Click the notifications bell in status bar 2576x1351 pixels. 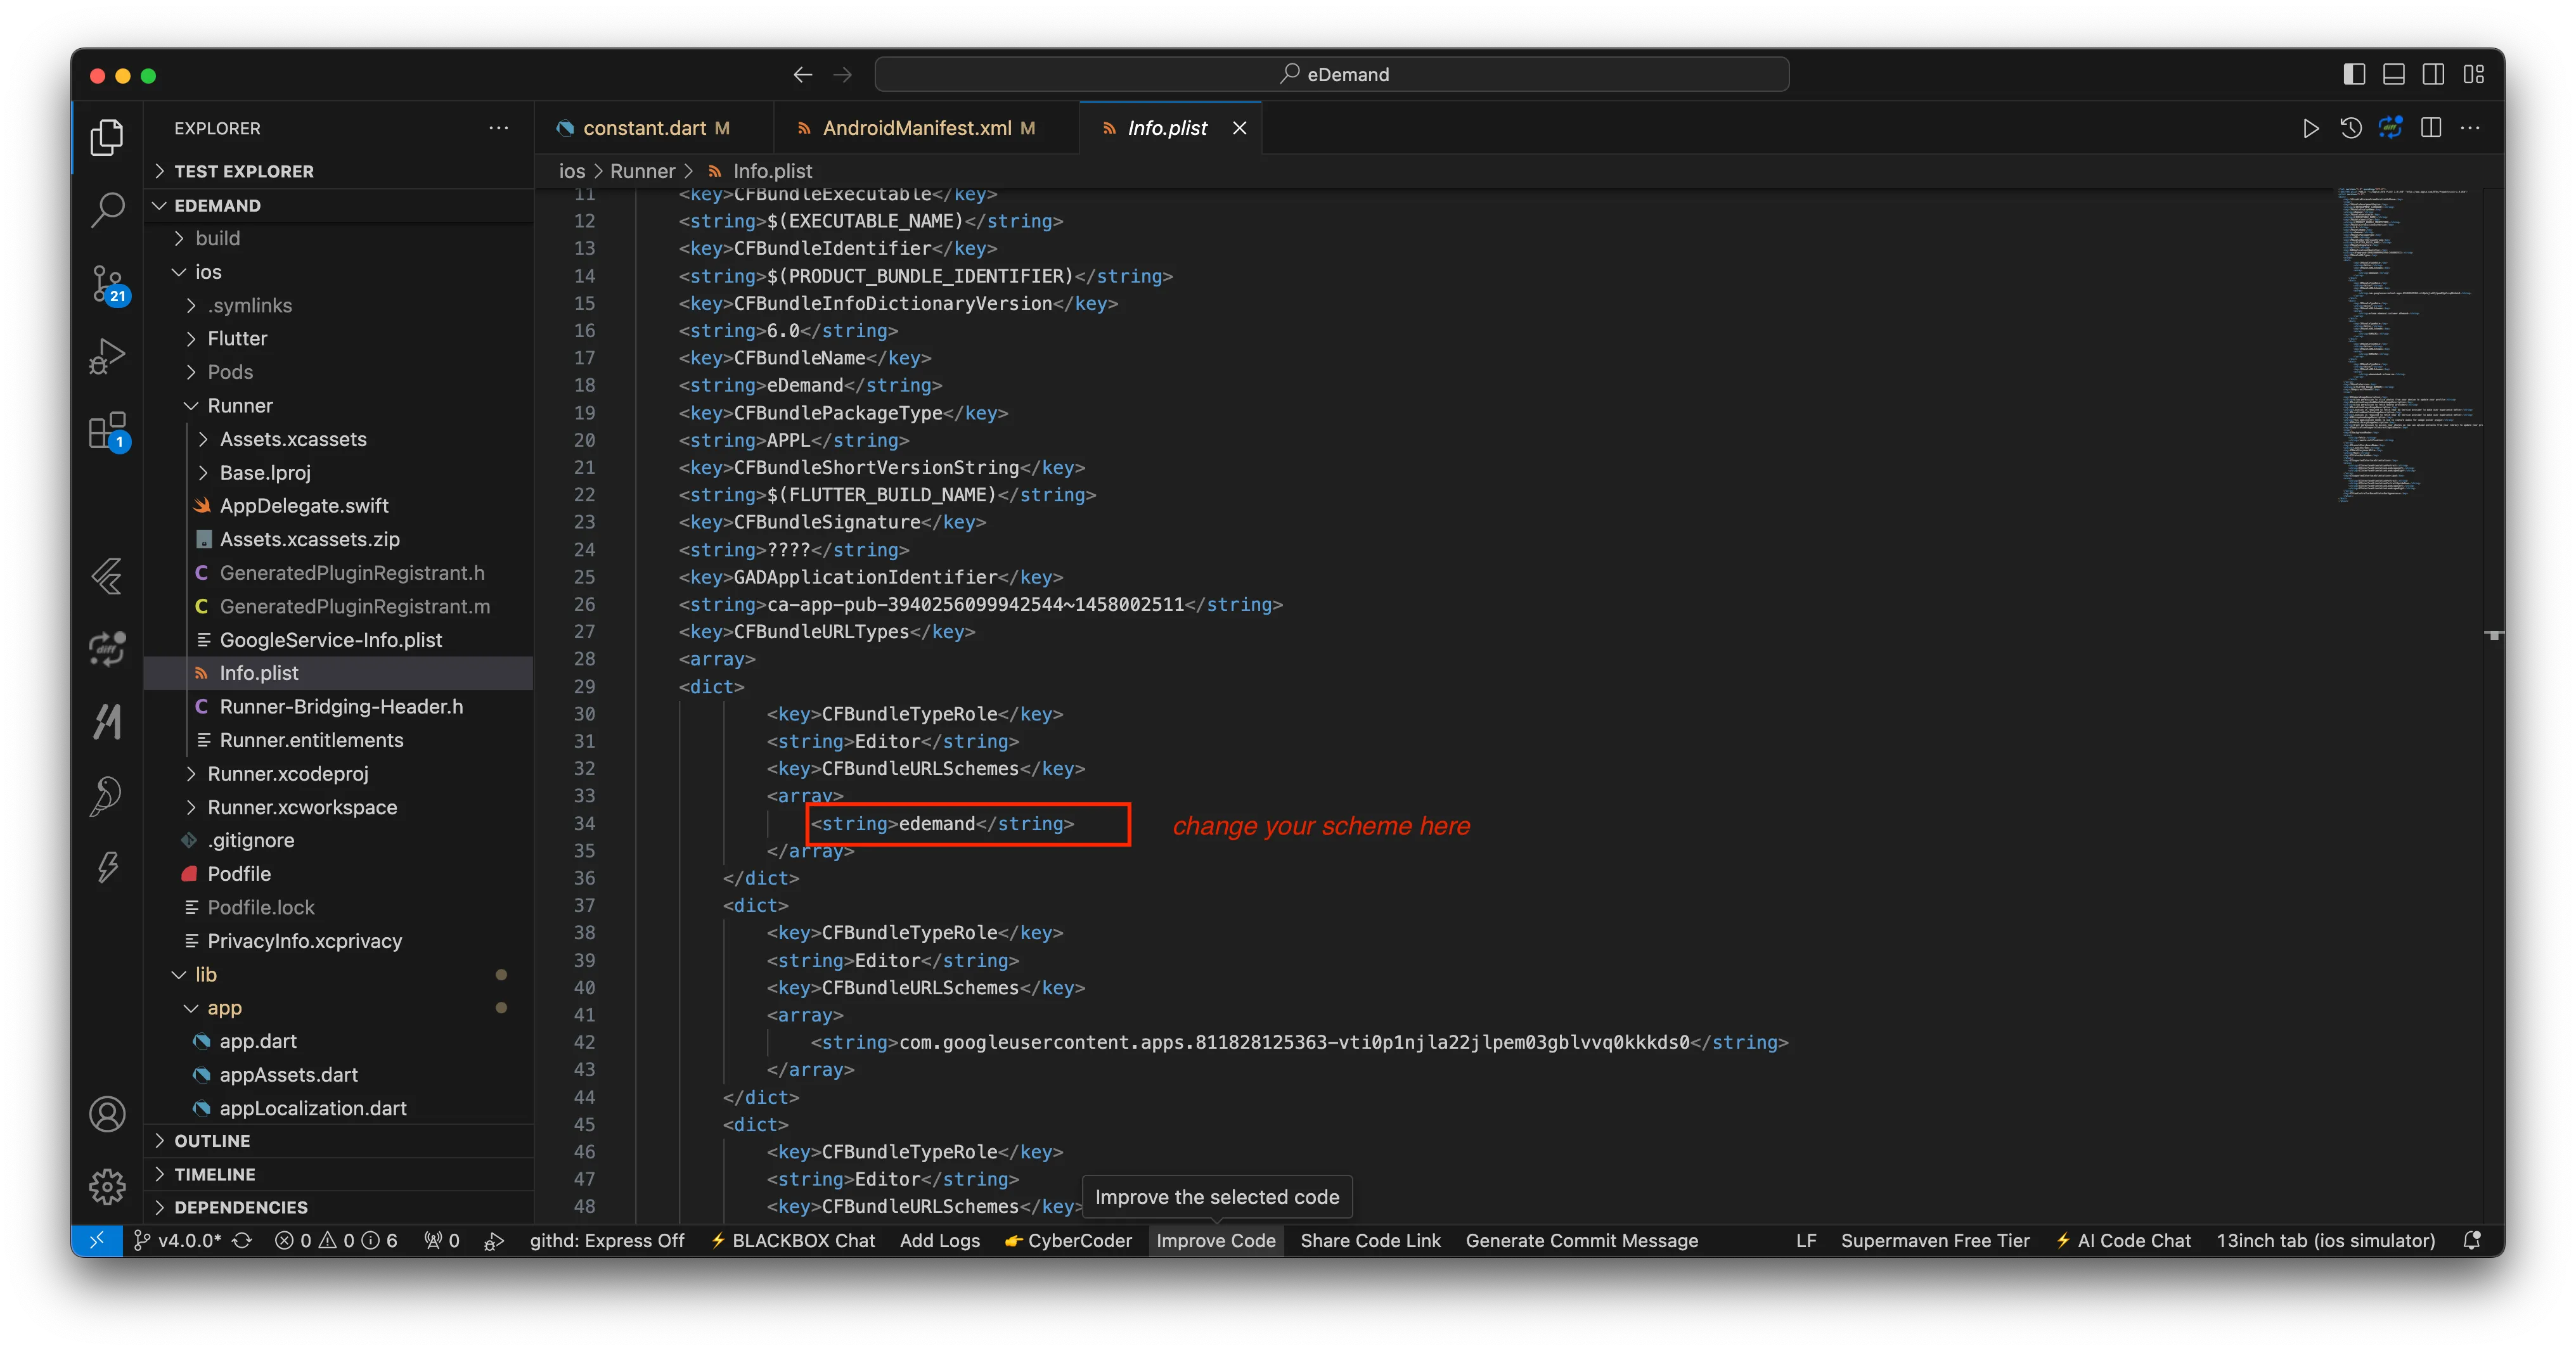point(2471,1240)
